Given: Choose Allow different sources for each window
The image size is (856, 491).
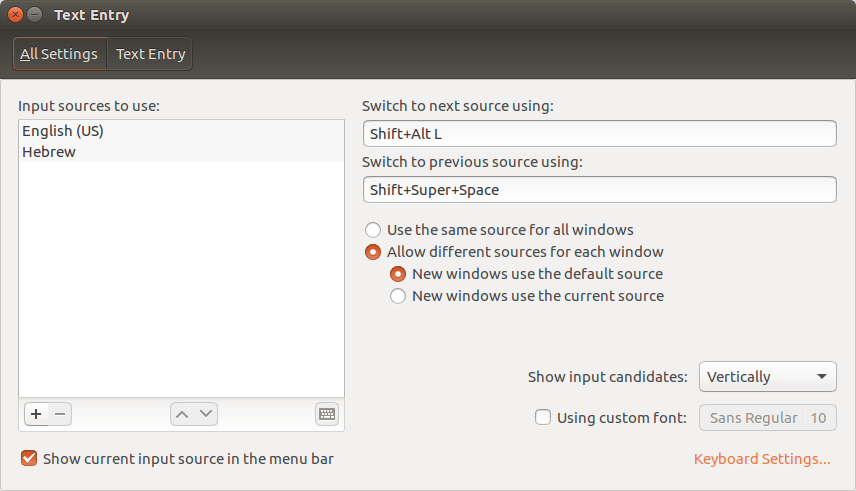Looking at the screenshot, I should (373, 252).
